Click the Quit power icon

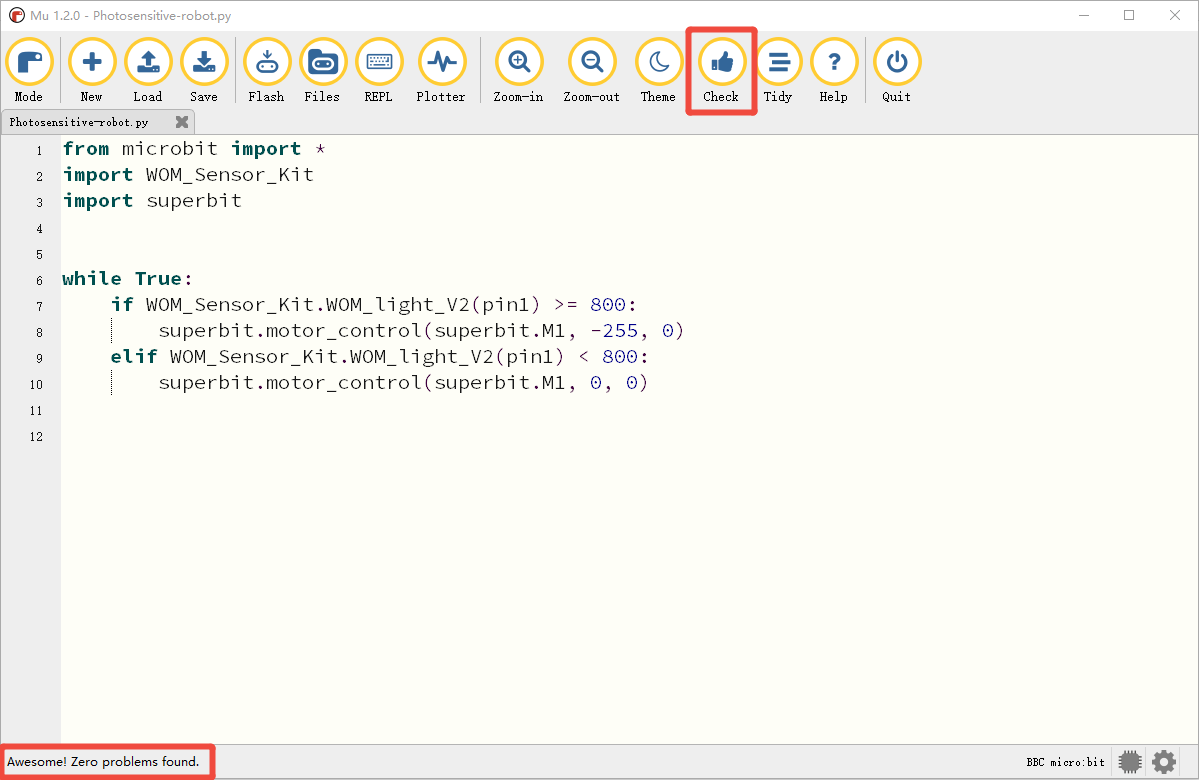click(x=896, y=70)
